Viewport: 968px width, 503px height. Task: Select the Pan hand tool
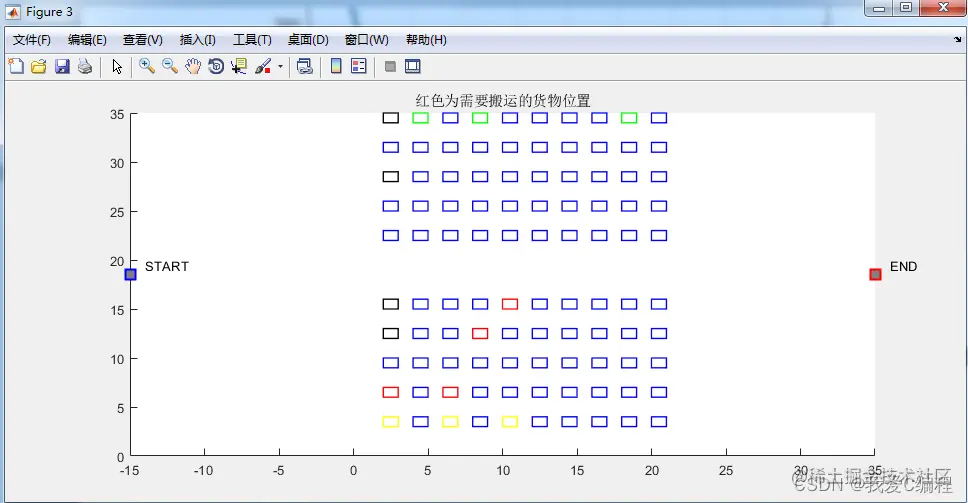pyautogui.click(x=193, y=66)
